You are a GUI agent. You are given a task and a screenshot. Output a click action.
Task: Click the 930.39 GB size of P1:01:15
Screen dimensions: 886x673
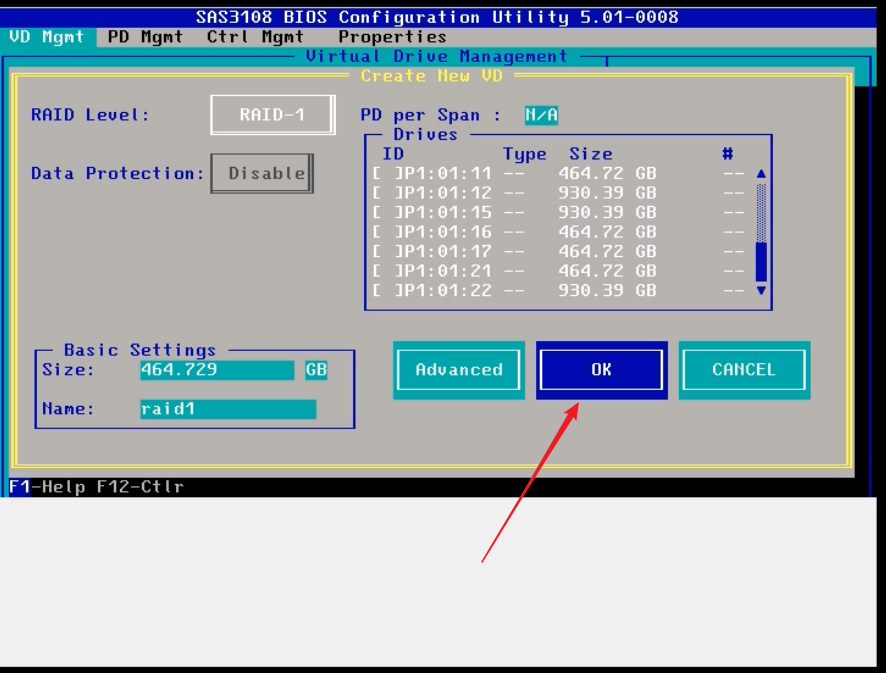(607, 212)
